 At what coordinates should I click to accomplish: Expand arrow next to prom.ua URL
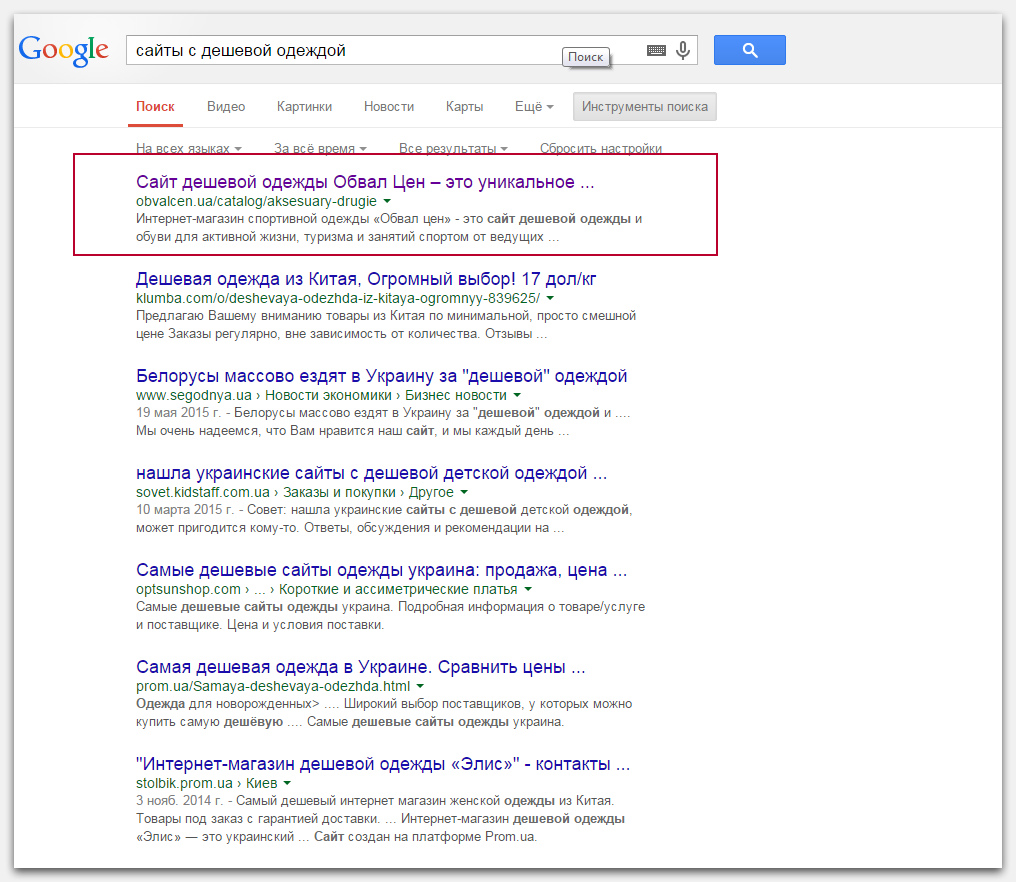(421, 686)
